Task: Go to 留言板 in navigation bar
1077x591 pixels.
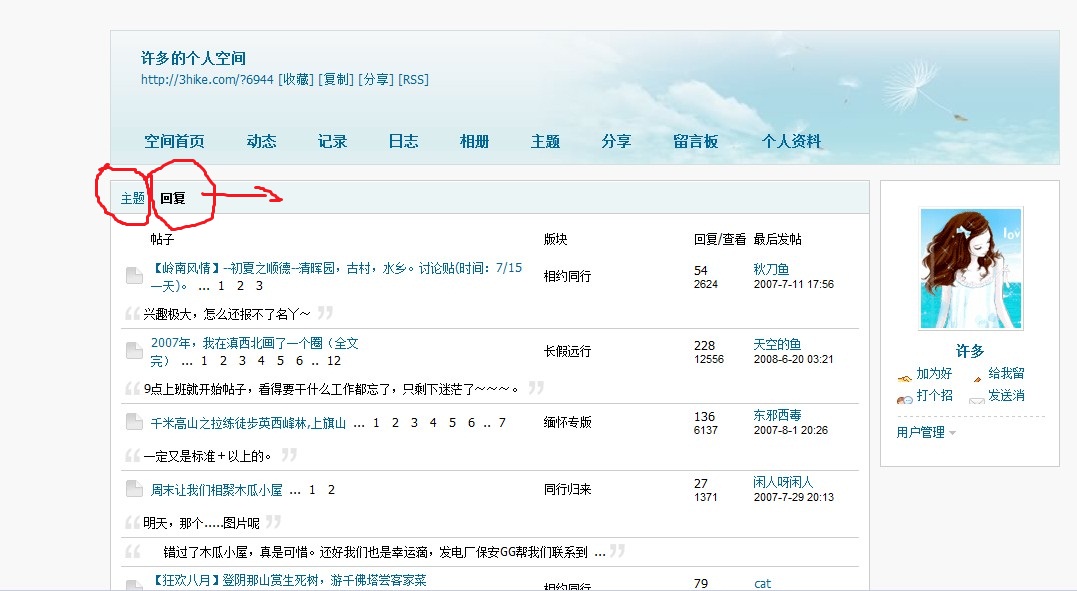Action: pos(695,141)
